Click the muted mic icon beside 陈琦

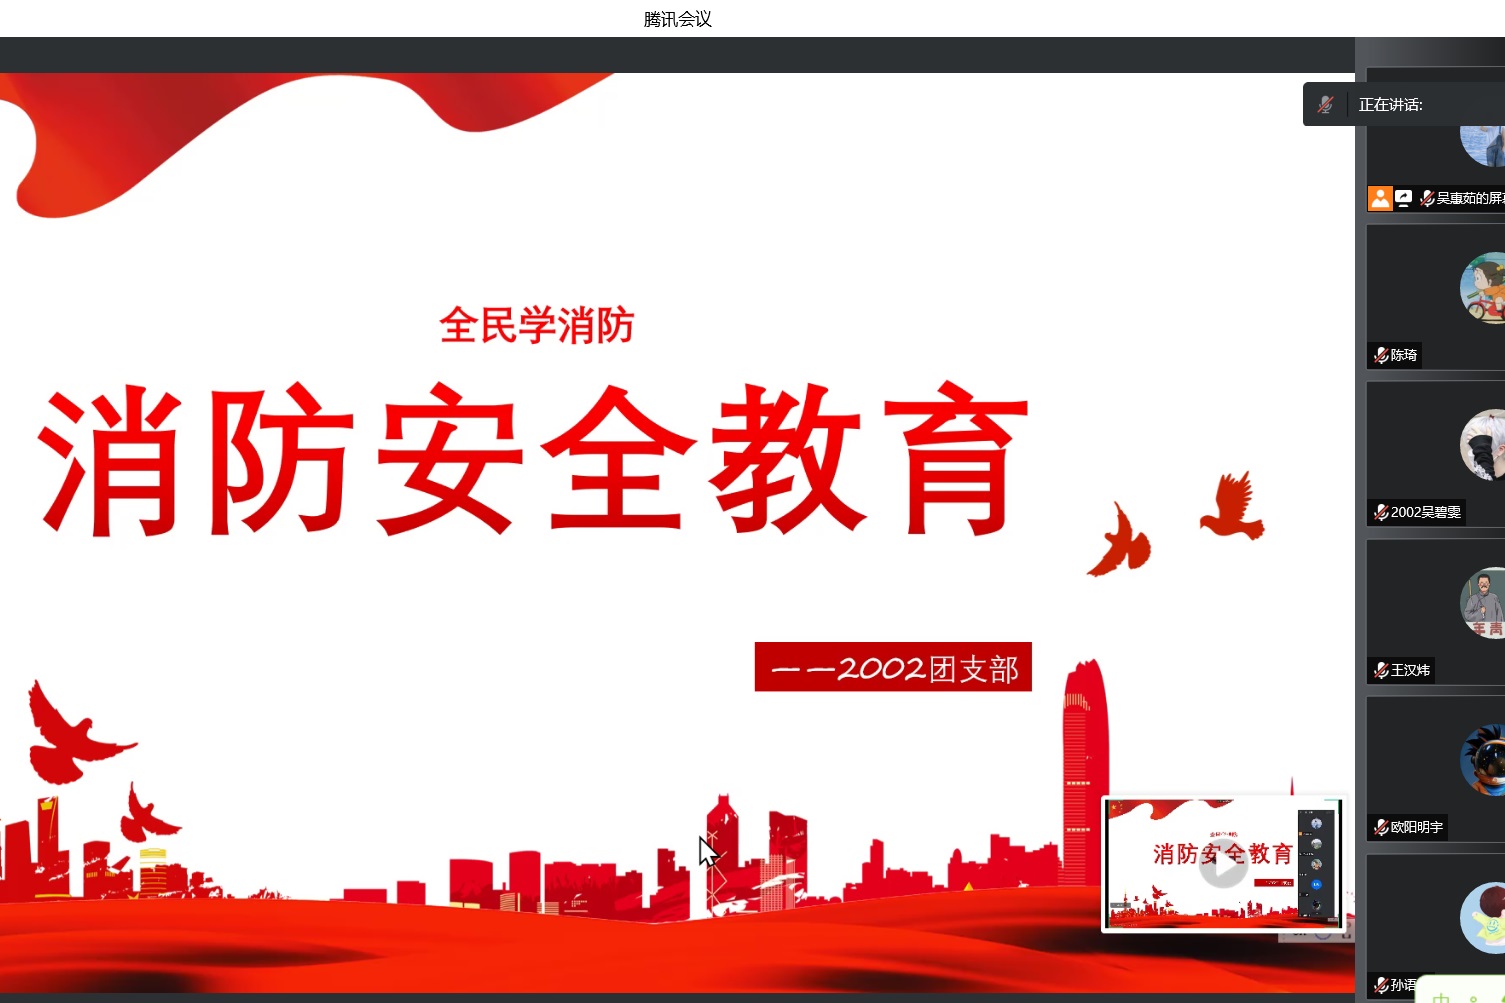pyautogui.click(x=1381, y=355)
